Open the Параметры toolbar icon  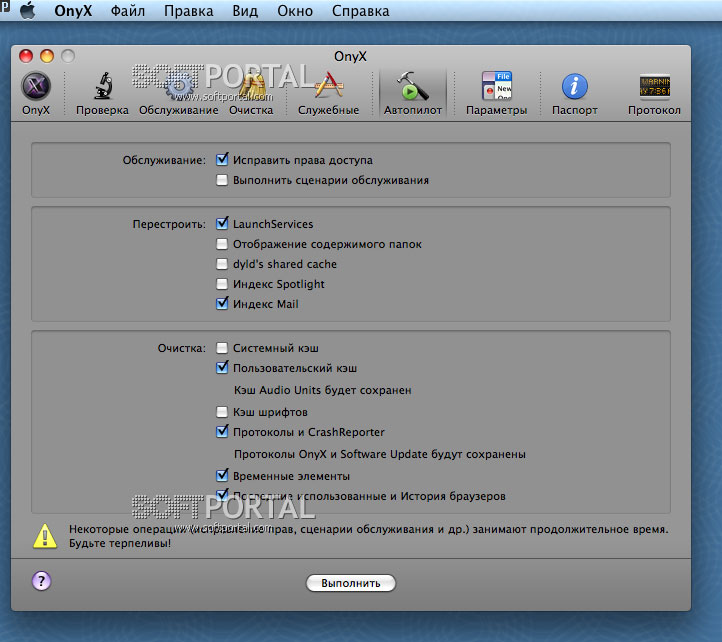pyautogui.click(x=496, y=93)
